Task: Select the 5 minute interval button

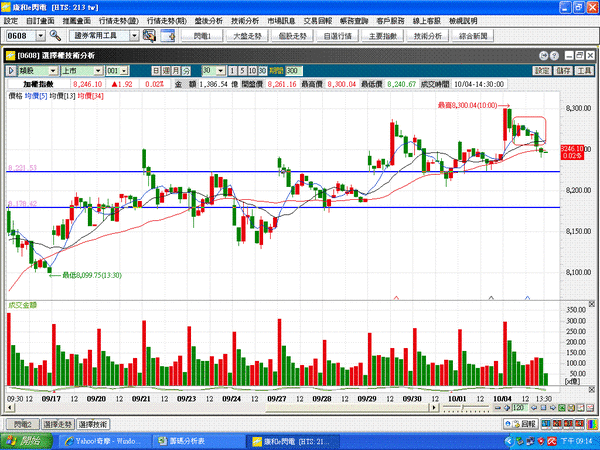Action: tap(243, 71)
